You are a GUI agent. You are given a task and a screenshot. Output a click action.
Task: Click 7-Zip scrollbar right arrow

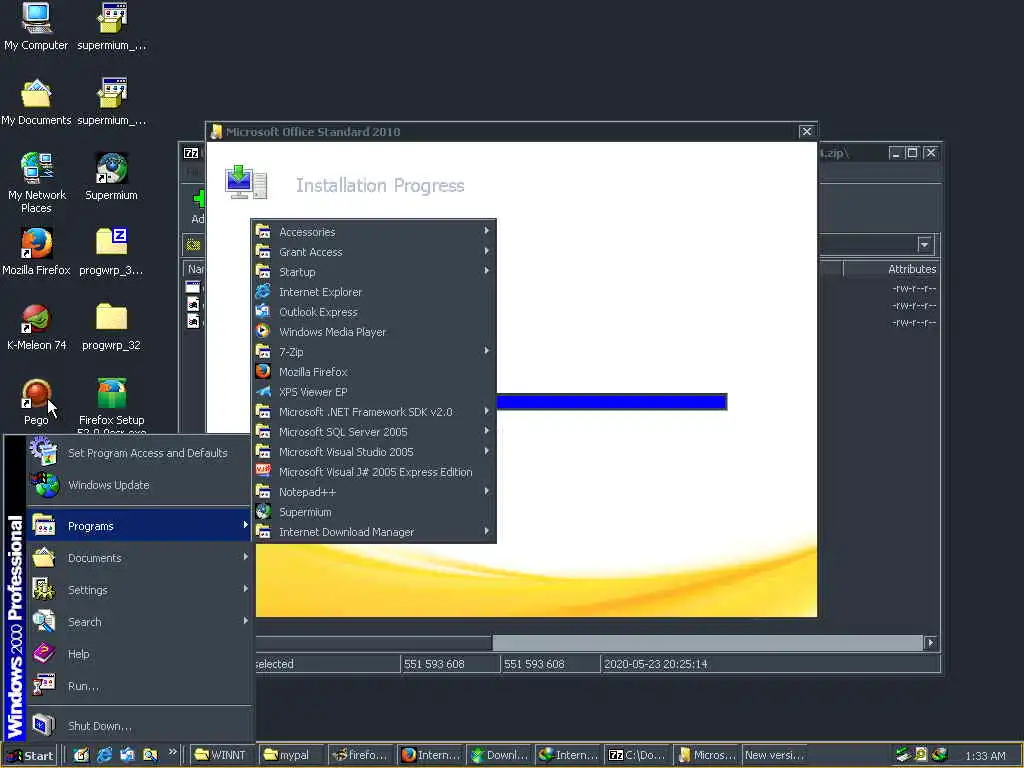coord(930,643)
